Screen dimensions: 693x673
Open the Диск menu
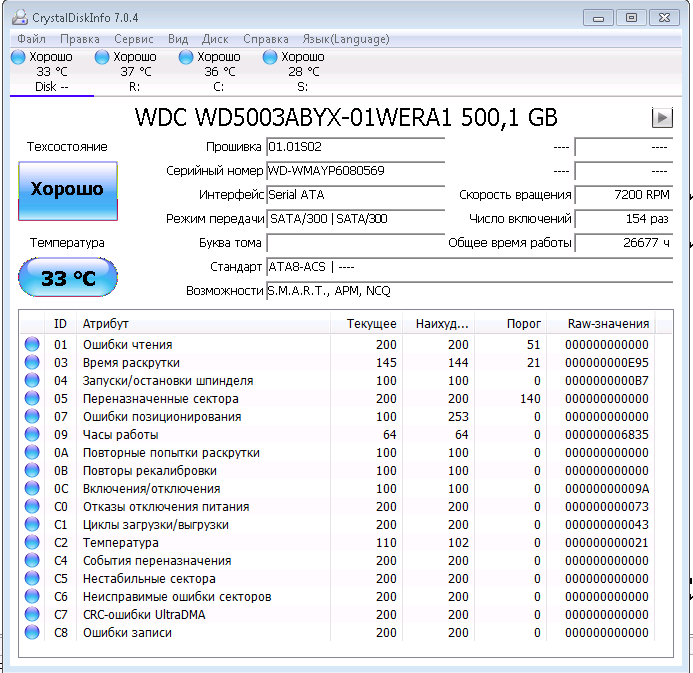point(215,39)
